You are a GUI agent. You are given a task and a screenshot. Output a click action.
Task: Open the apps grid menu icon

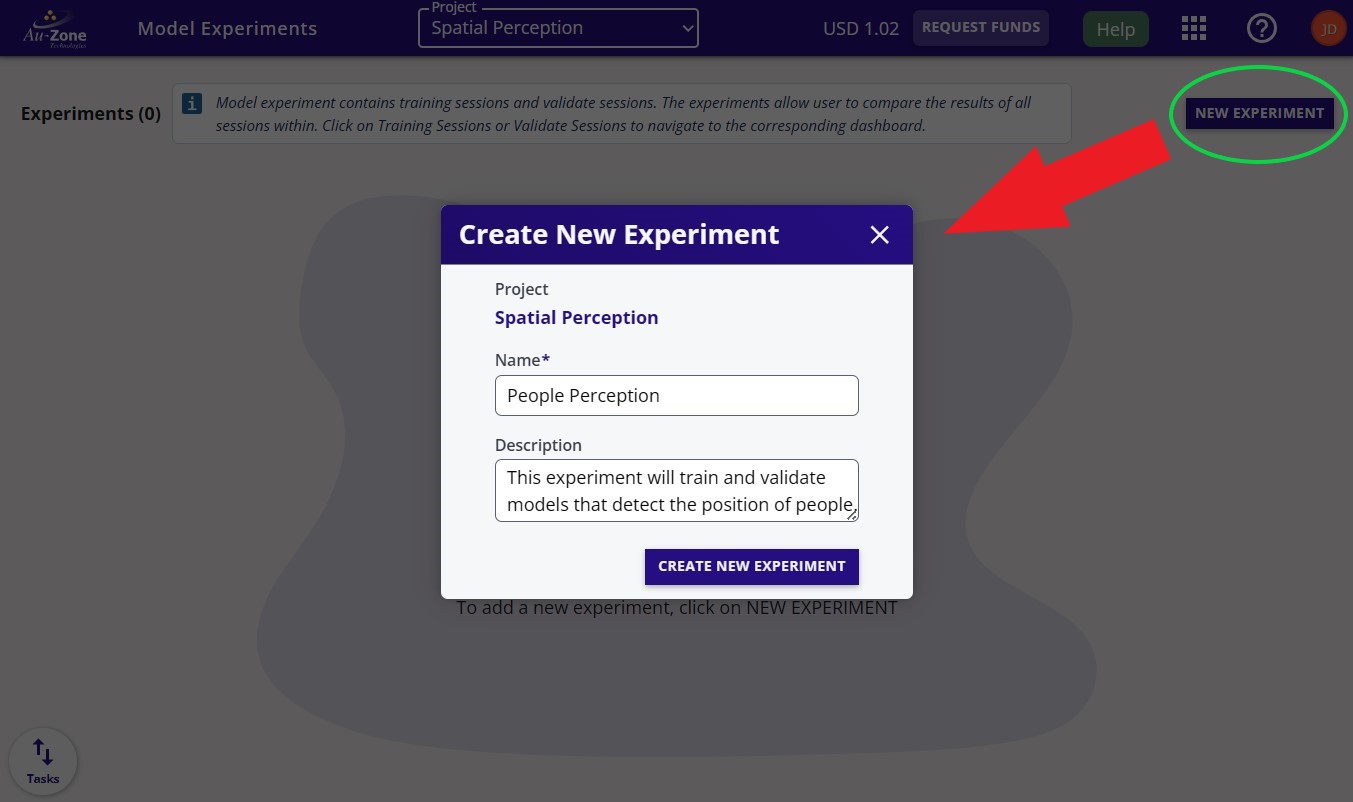1193,28
